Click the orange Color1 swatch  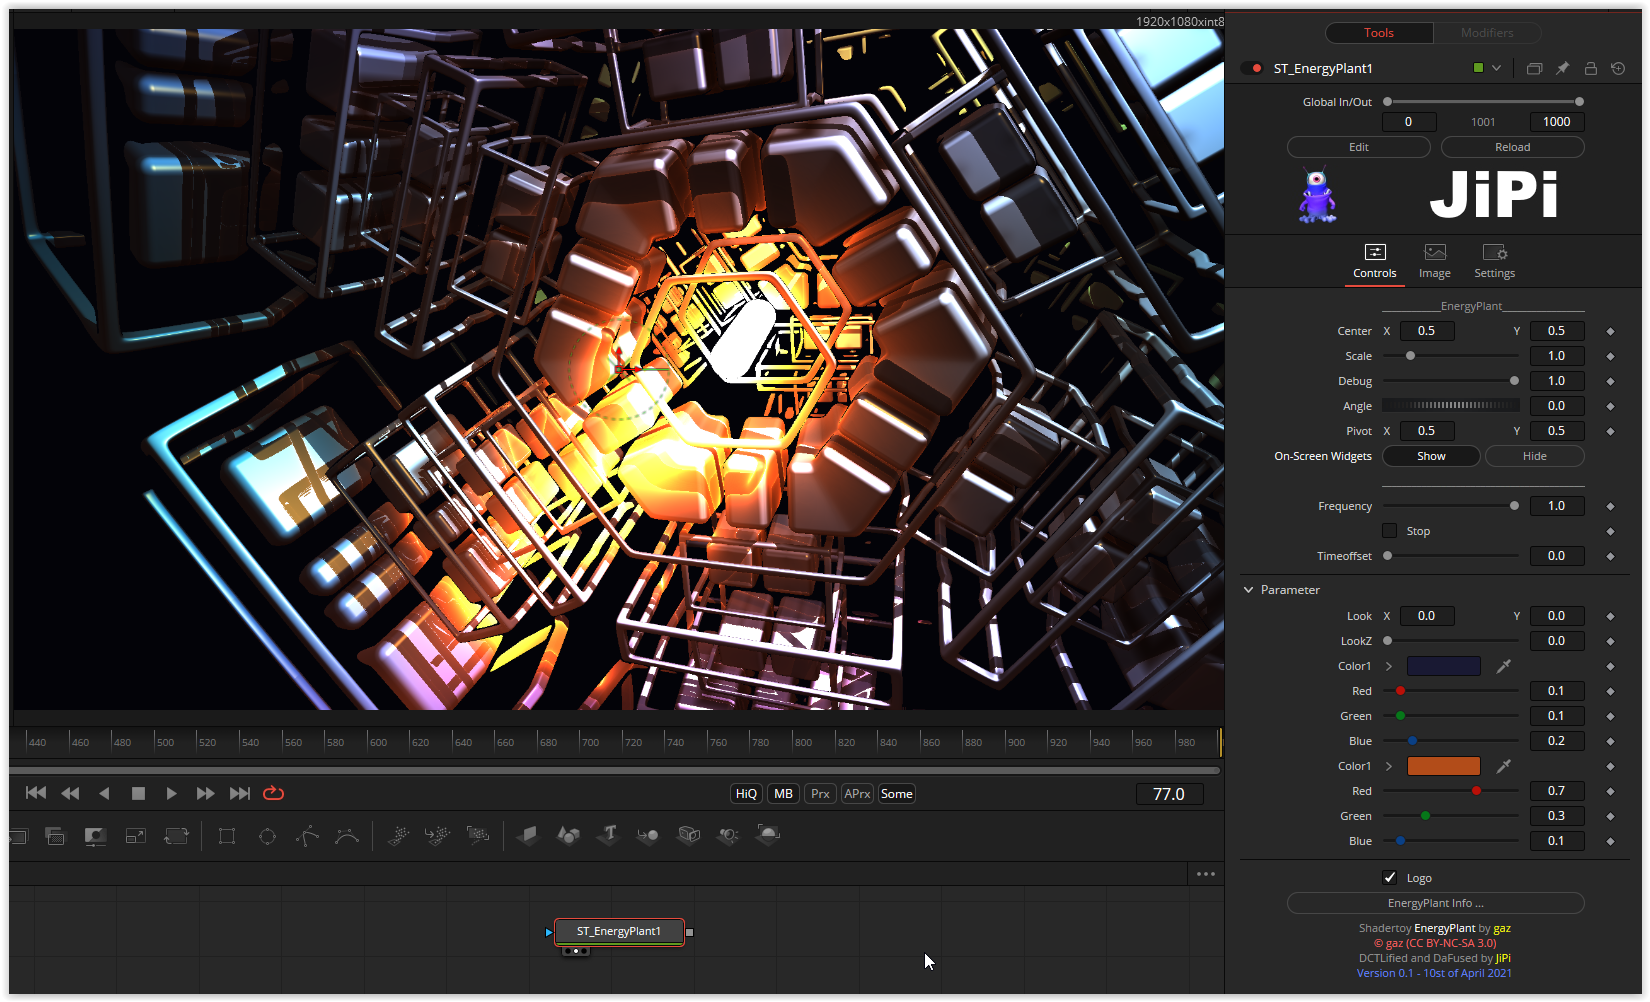click(x=1444, y=766)
